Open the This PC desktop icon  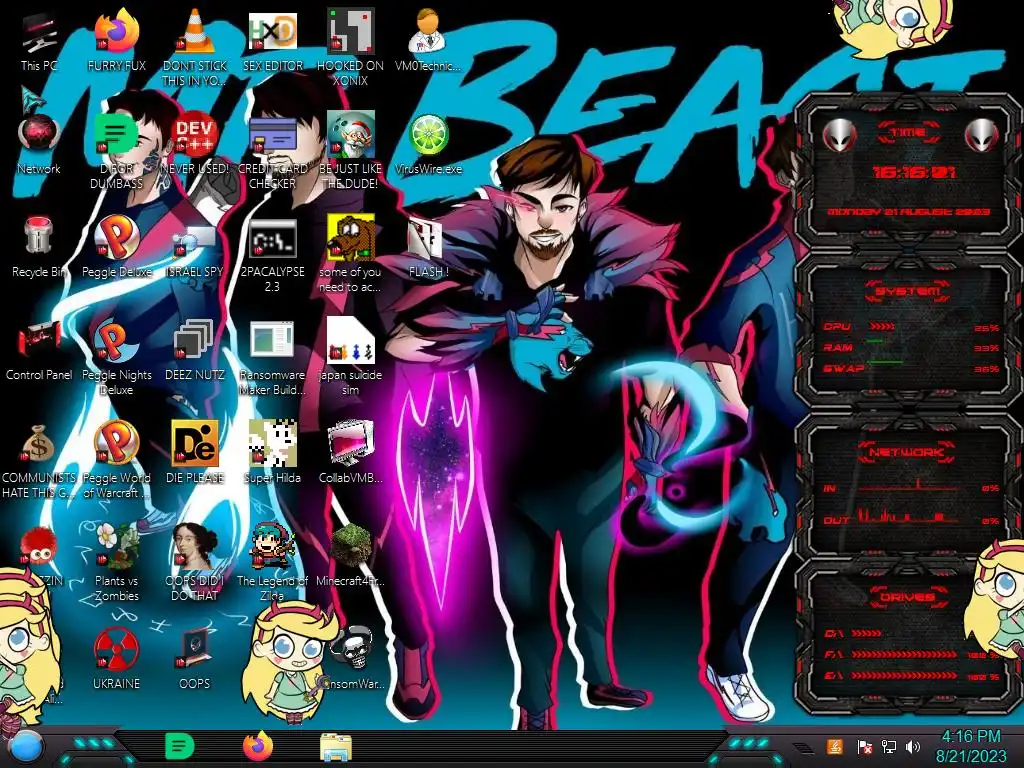click(39, 34)
